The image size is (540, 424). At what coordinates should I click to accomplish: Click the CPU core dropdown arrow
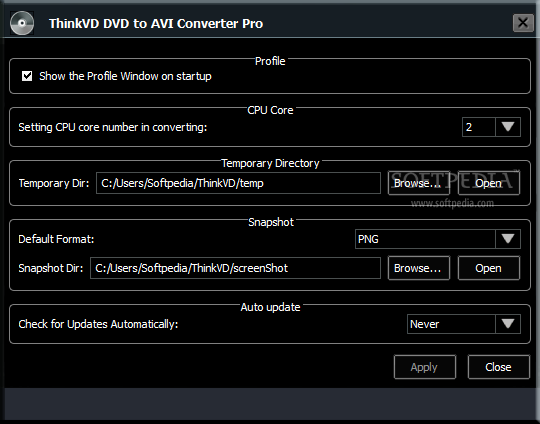508,127
